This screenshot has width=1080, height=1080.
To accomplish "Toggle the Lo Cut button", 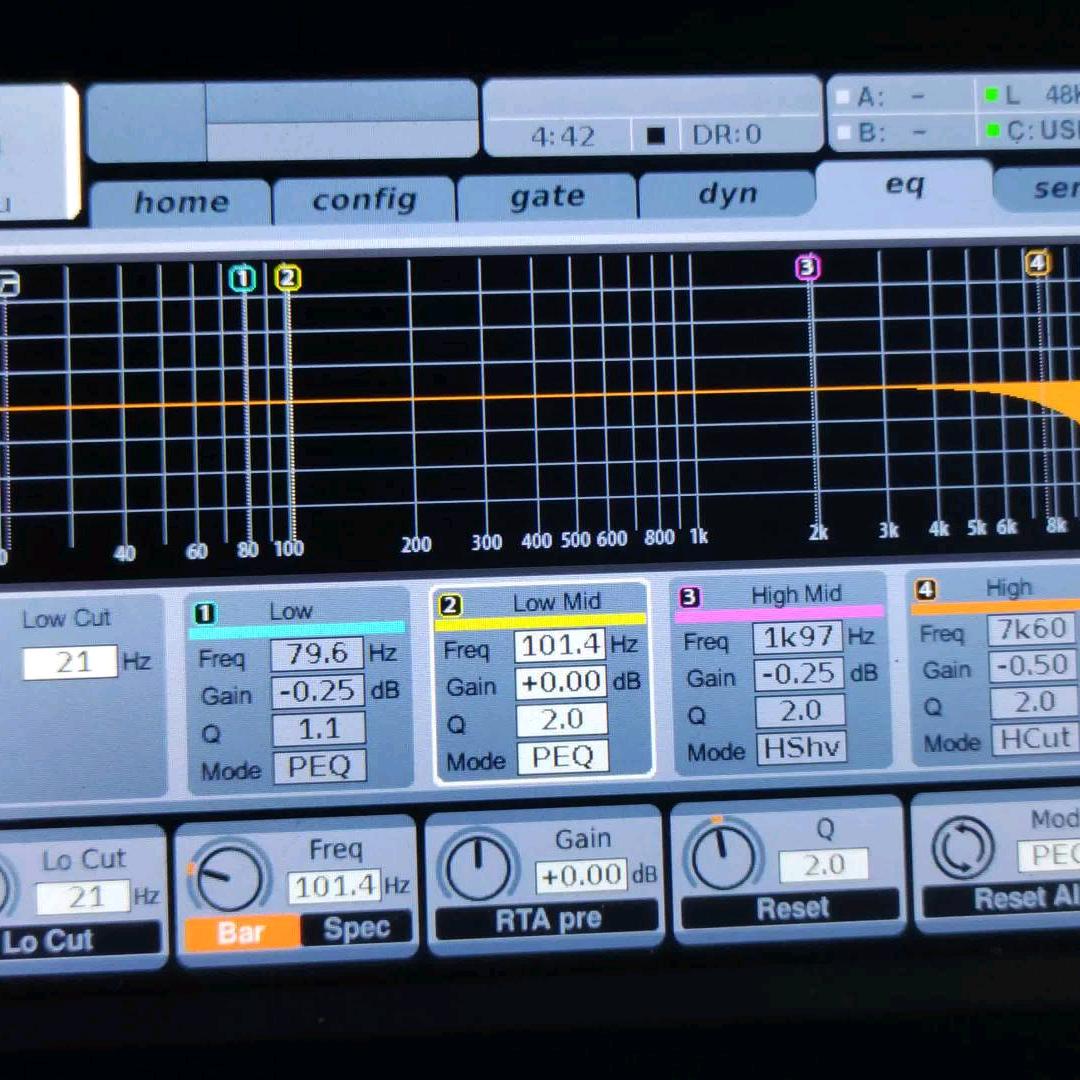I will pyautogui.click(x=80, y=940).
